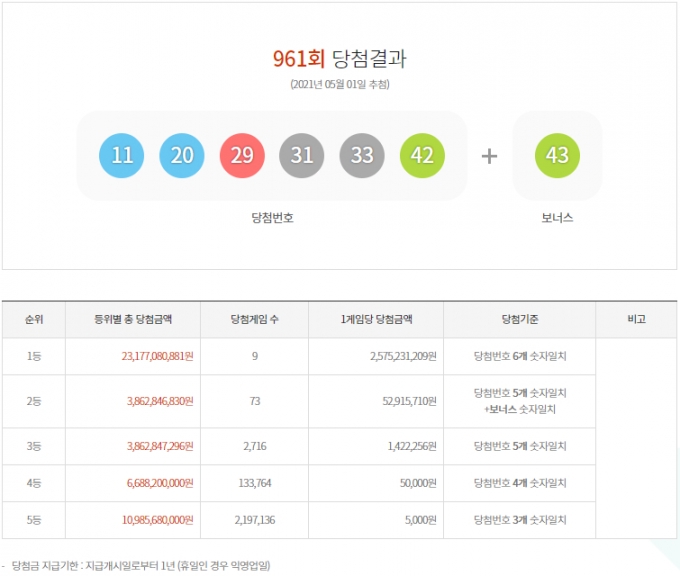Click the green bonus ball 43

(x=557, y=155)
